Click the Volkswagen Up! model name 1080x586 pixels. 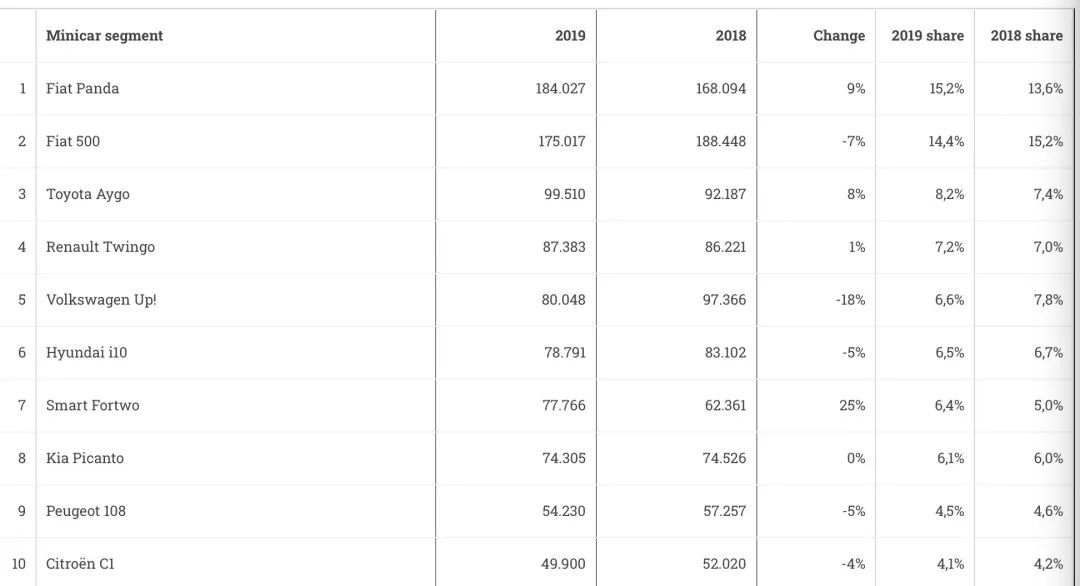(x=101, y=300)
